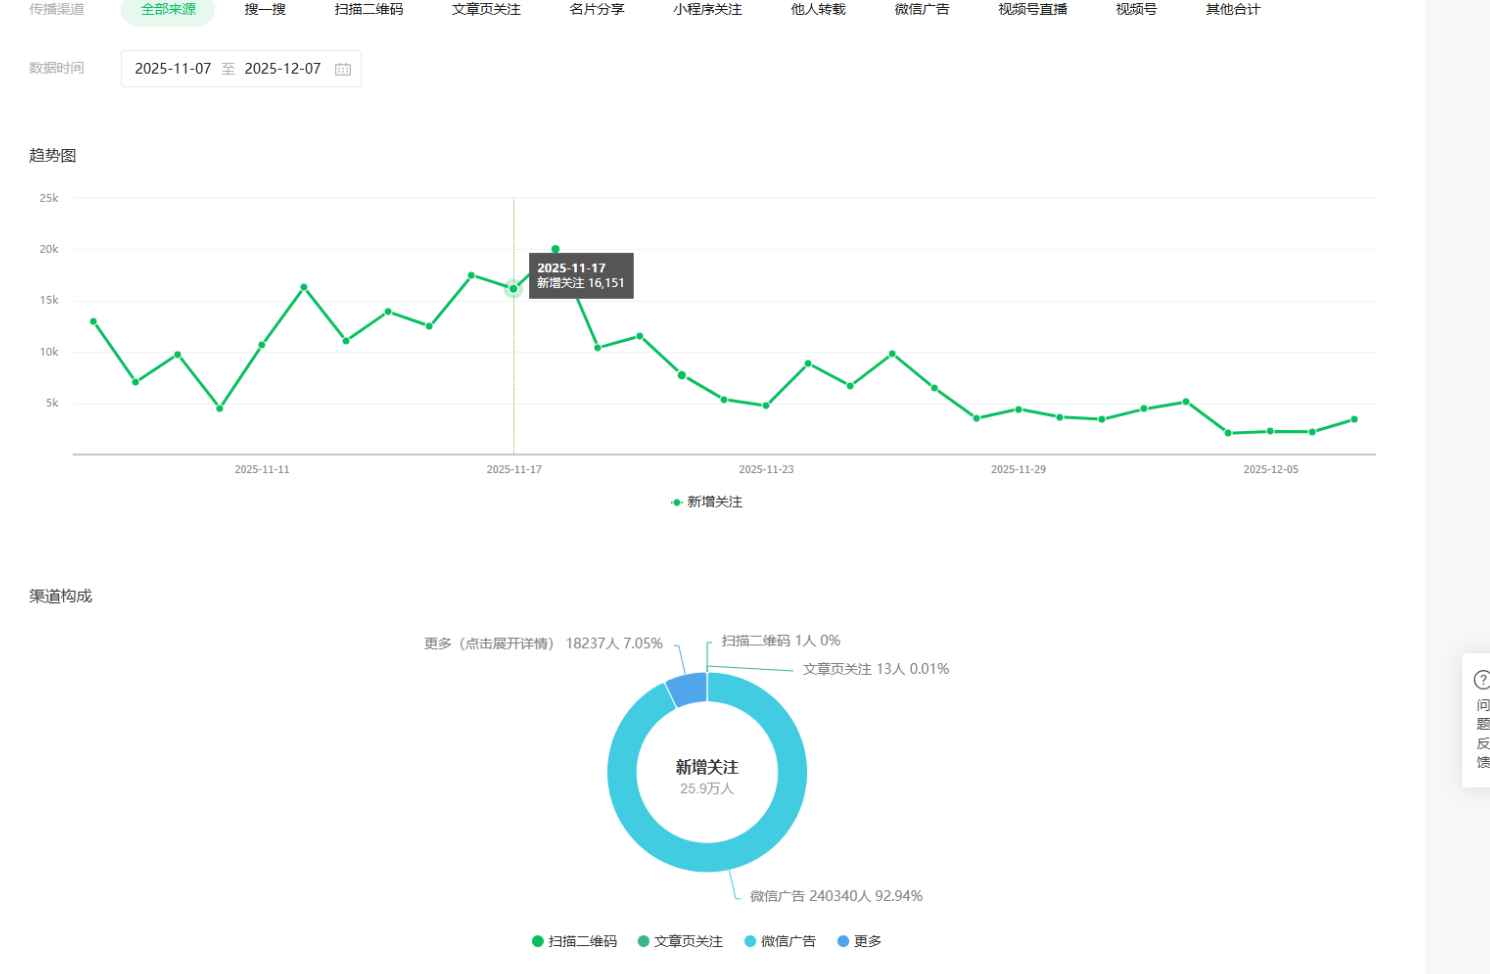Click the end date 2025-12-07 field
The height and width of the screenshot is (974, 1490).
coord(282,69)
